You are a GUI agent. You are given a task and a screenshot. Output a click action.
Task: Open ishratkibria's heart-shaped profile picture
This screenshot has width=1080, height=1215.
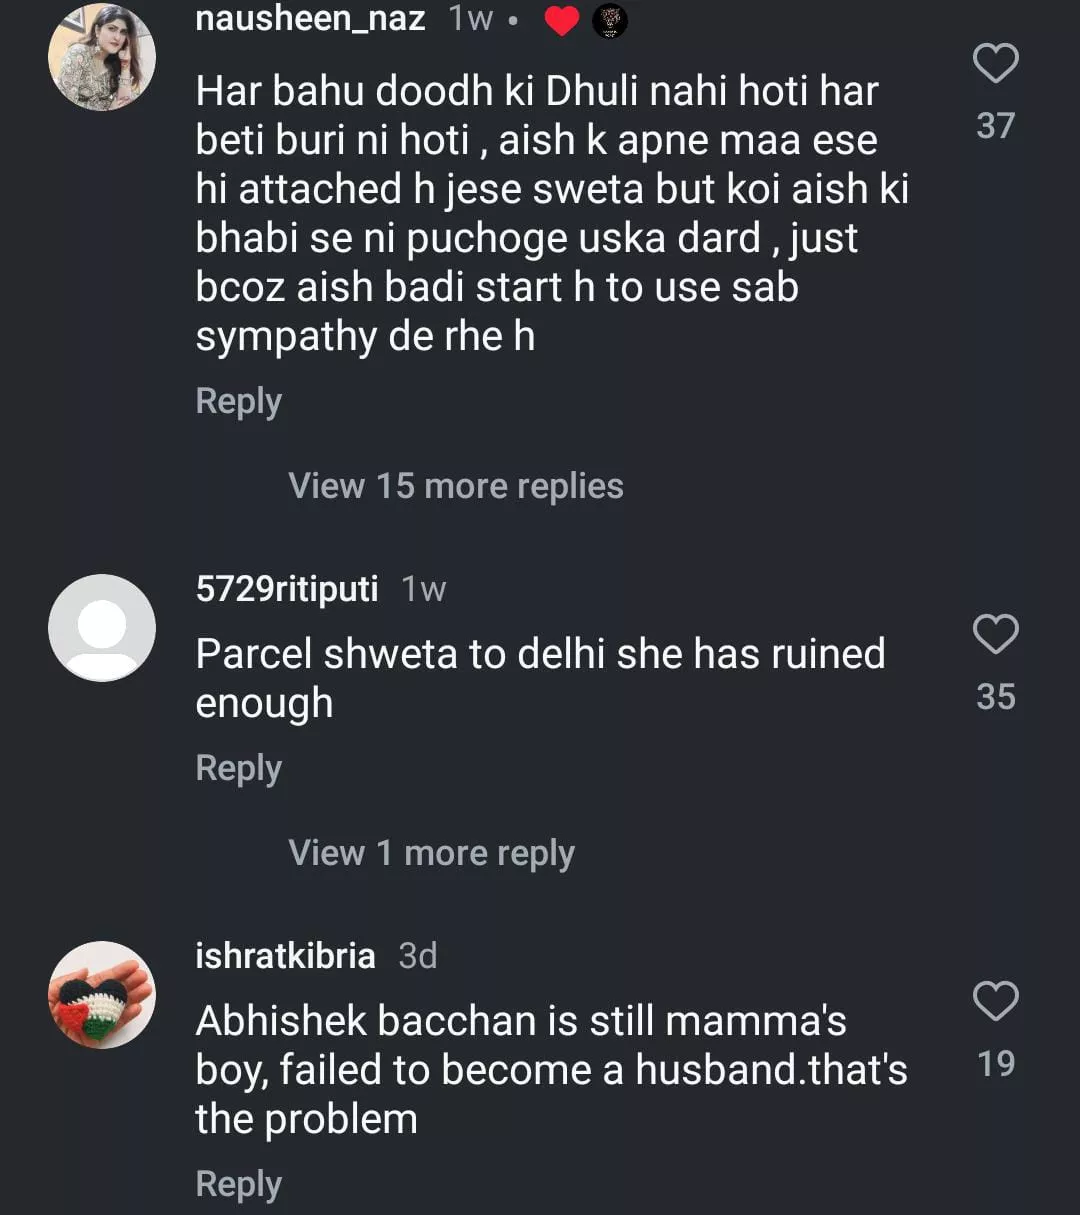(x=102, y=995)
